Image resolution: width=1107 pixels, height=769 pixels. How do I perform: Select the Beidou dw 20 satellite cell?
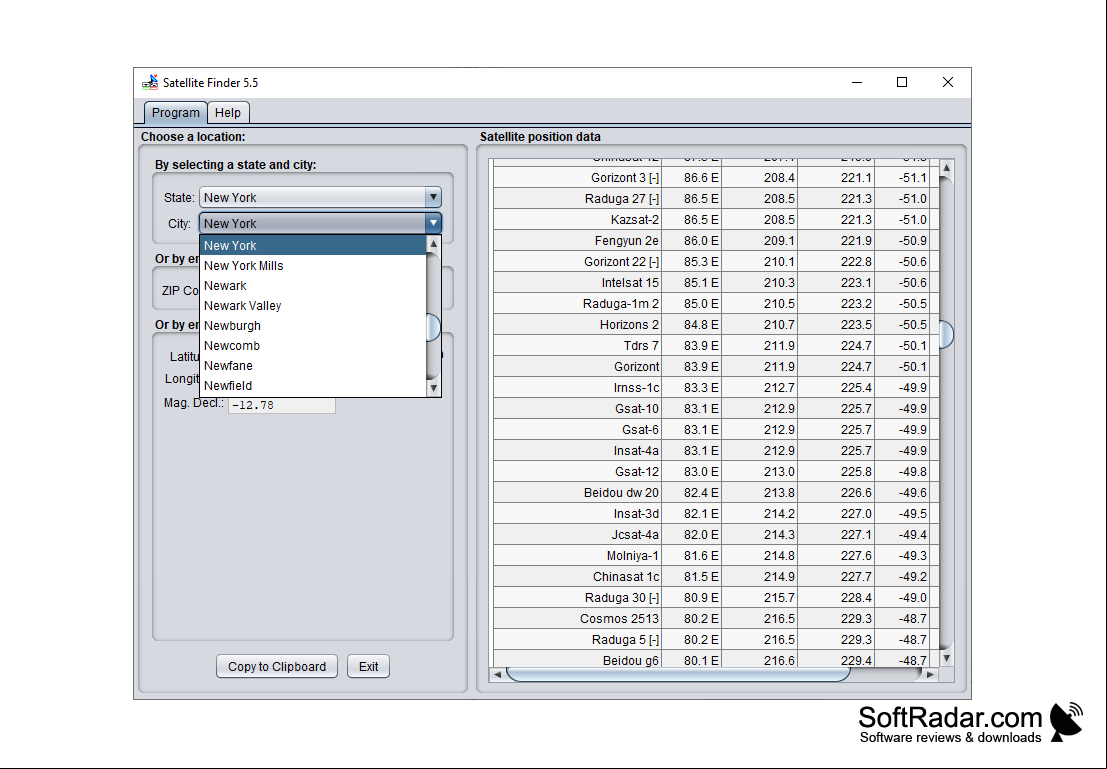tap(578, 493)
